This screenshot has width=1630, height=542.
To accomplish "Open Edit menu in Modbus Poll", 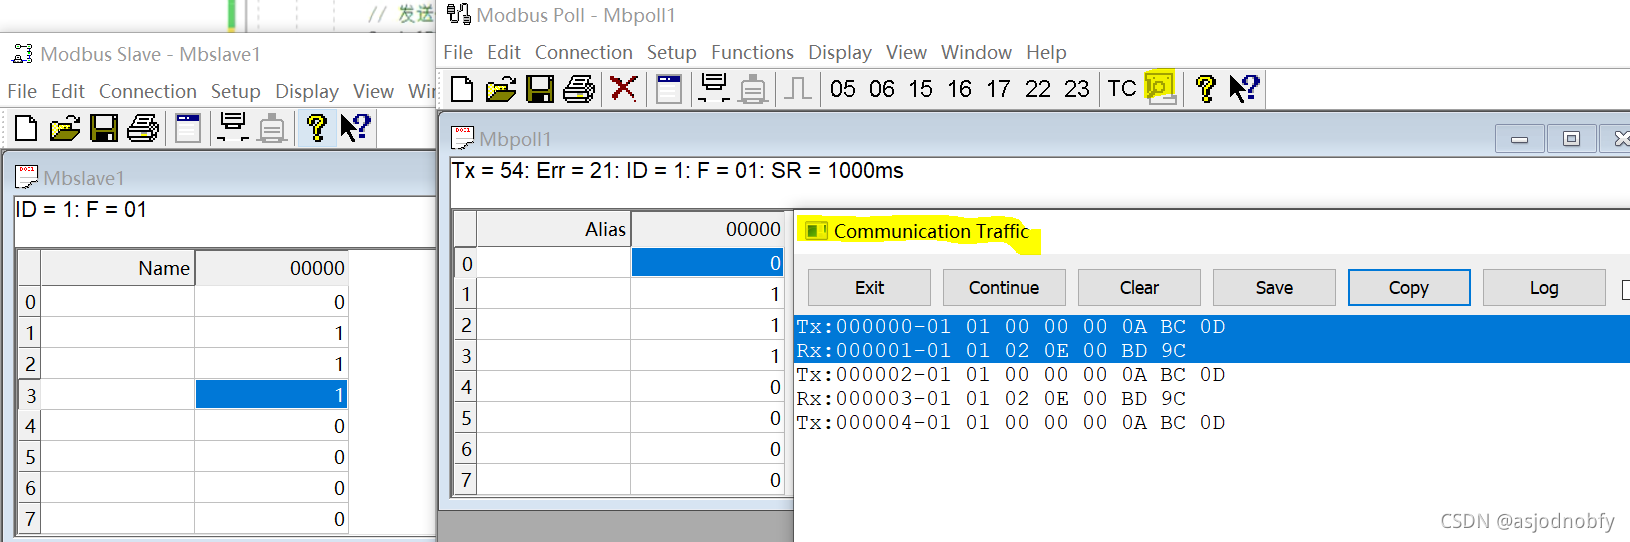I will (x=504, y=52).
